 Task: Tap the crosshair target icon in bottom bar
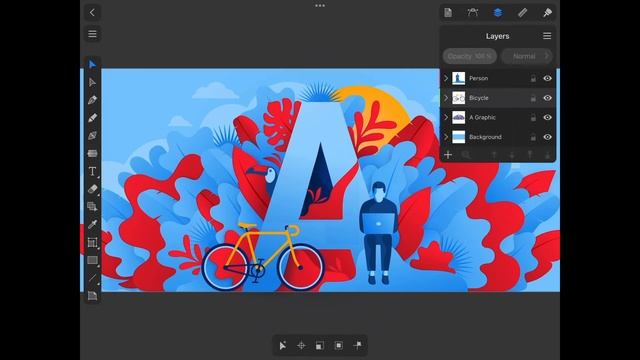[301, 345]
